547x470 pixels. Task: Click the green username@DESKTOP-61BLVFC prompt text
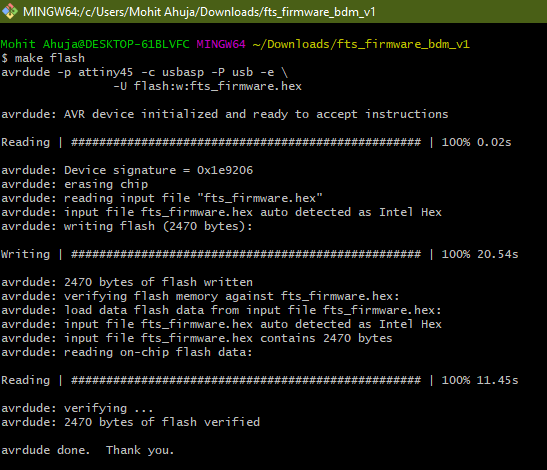tap(95, 44)
